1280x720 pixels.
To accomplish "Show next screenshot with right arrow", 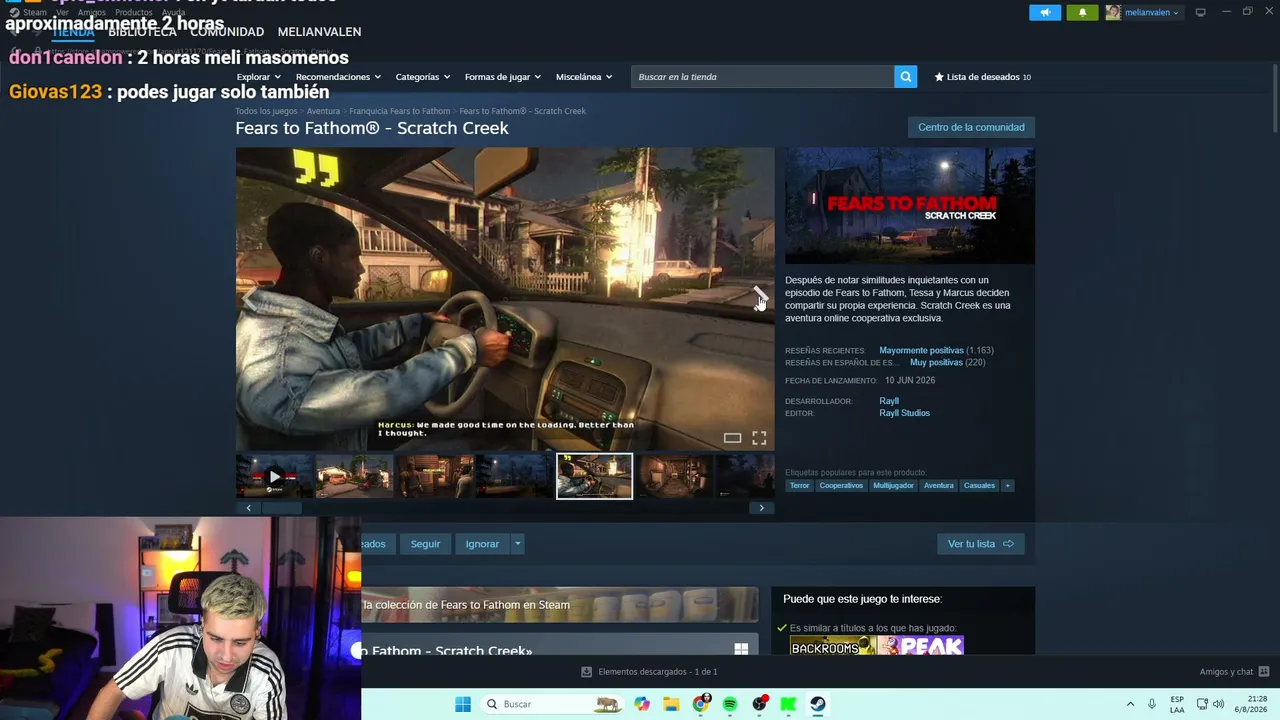I will (x=759, y=296).
